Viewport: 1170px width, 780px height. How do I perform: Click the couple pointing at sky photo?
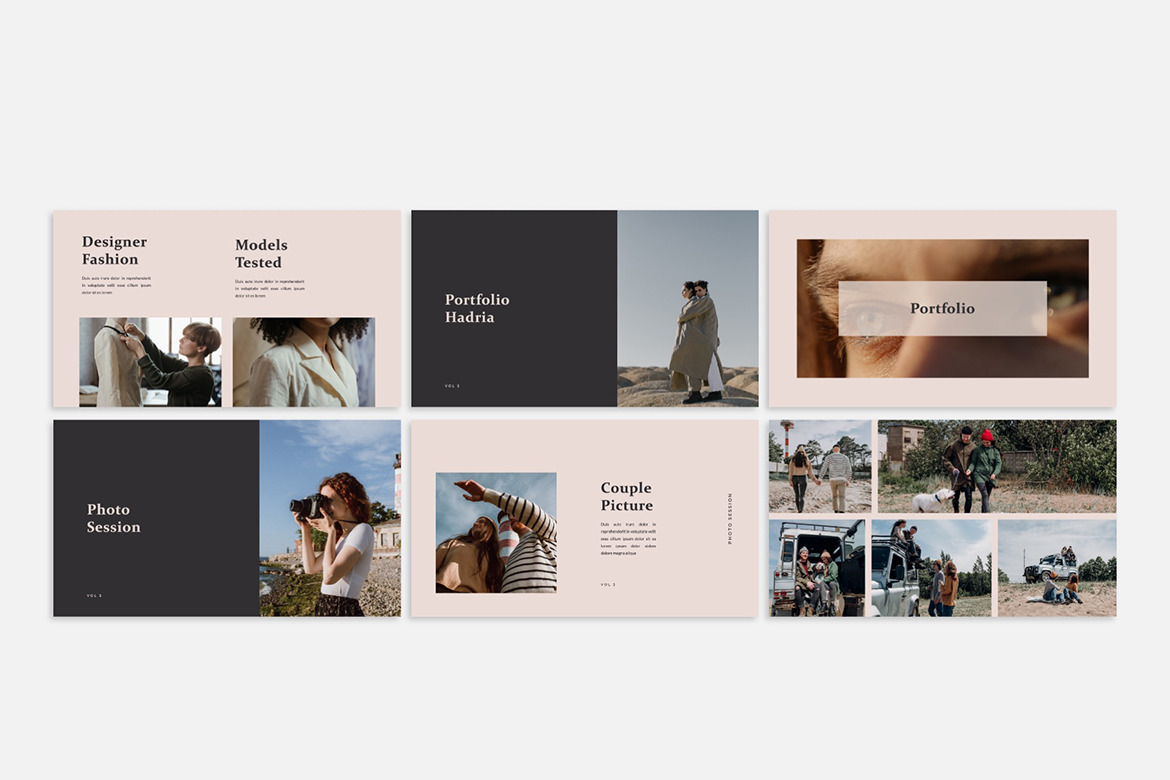[496, 532]
